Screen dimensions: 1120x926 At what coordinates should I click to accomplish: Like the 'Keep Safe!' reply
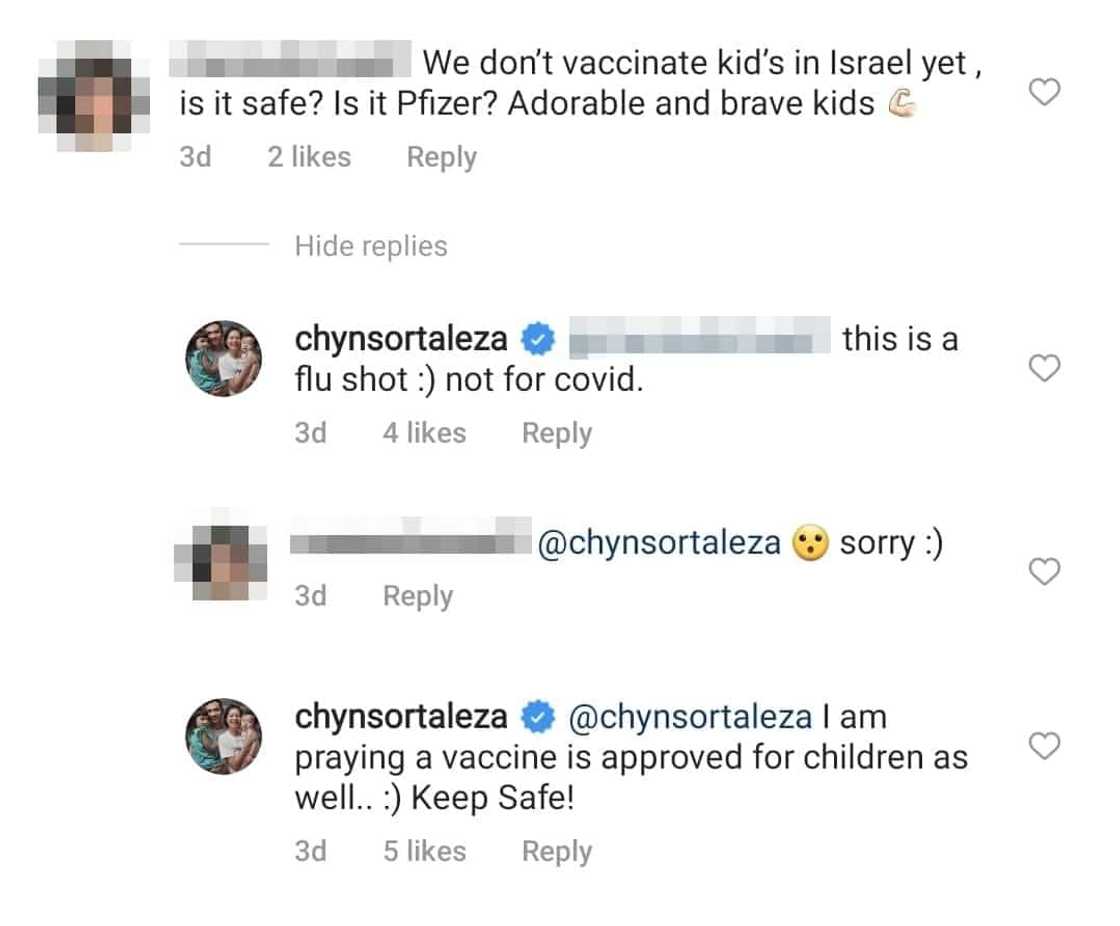point(1044,746)
